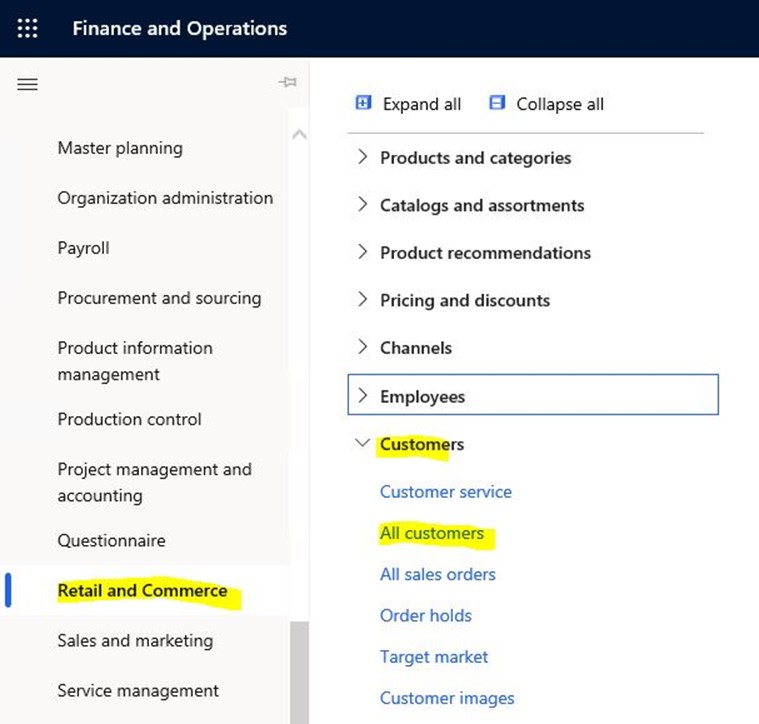The image size is (759, 724).
Task: Toggle the hamburger navigation menu icon
Action: tap(28, 84)
